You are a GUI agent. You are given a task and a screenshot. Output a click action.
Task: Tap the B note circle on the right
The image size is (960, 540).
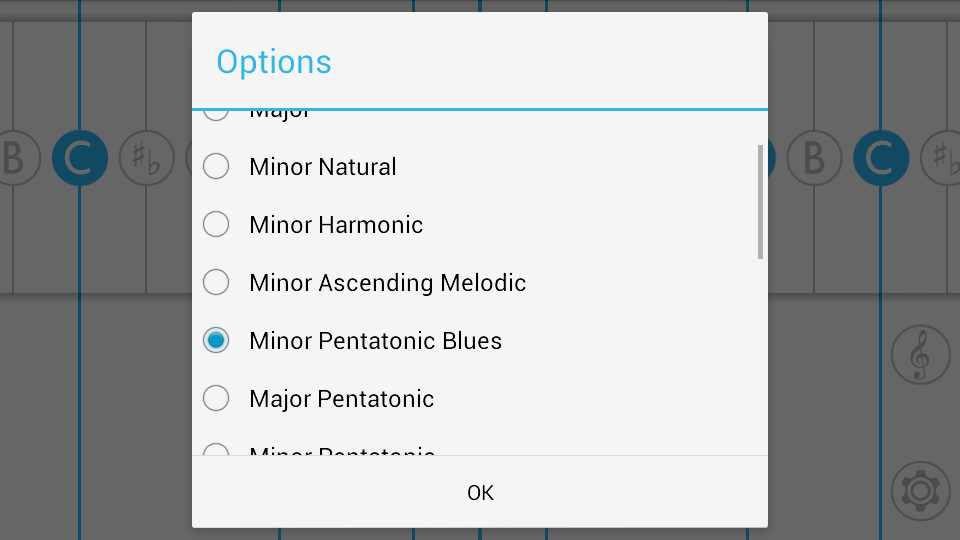(814, 158)
